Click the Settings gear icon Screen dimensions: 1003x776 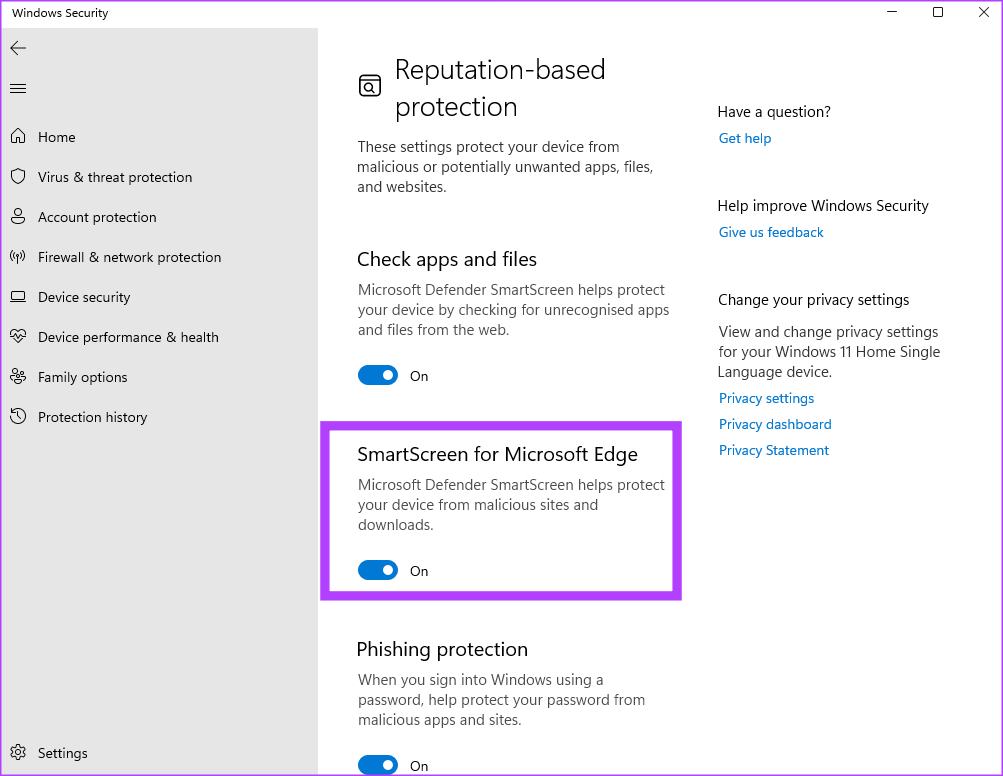pos(18,752)
